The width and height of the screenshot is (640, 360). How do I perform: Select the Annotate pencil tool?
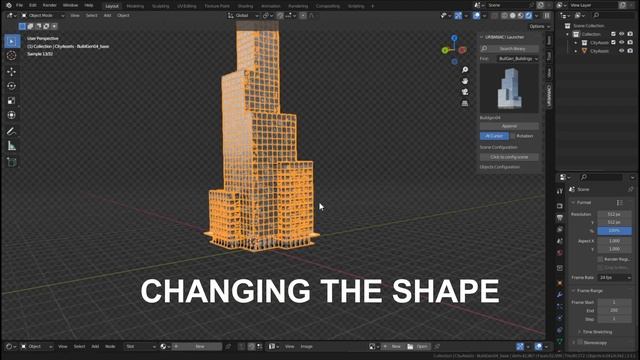(x=11, y=131)
